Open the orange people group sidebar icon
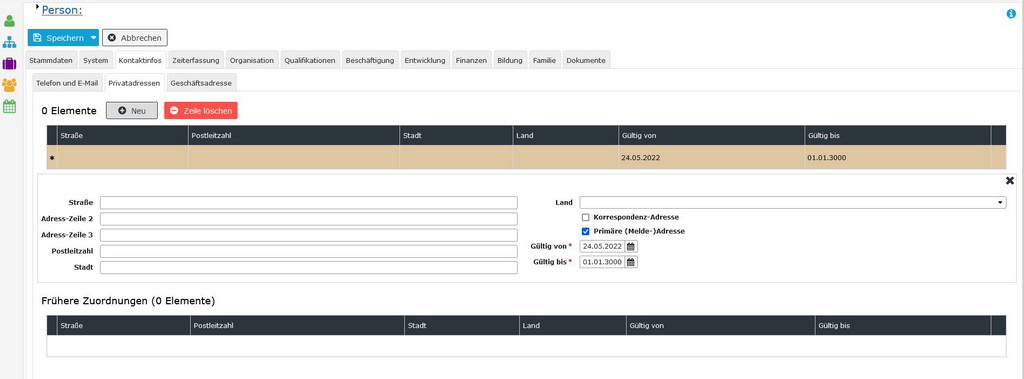The width and height of the screenshot is (1024, 379). click(9, 85)
